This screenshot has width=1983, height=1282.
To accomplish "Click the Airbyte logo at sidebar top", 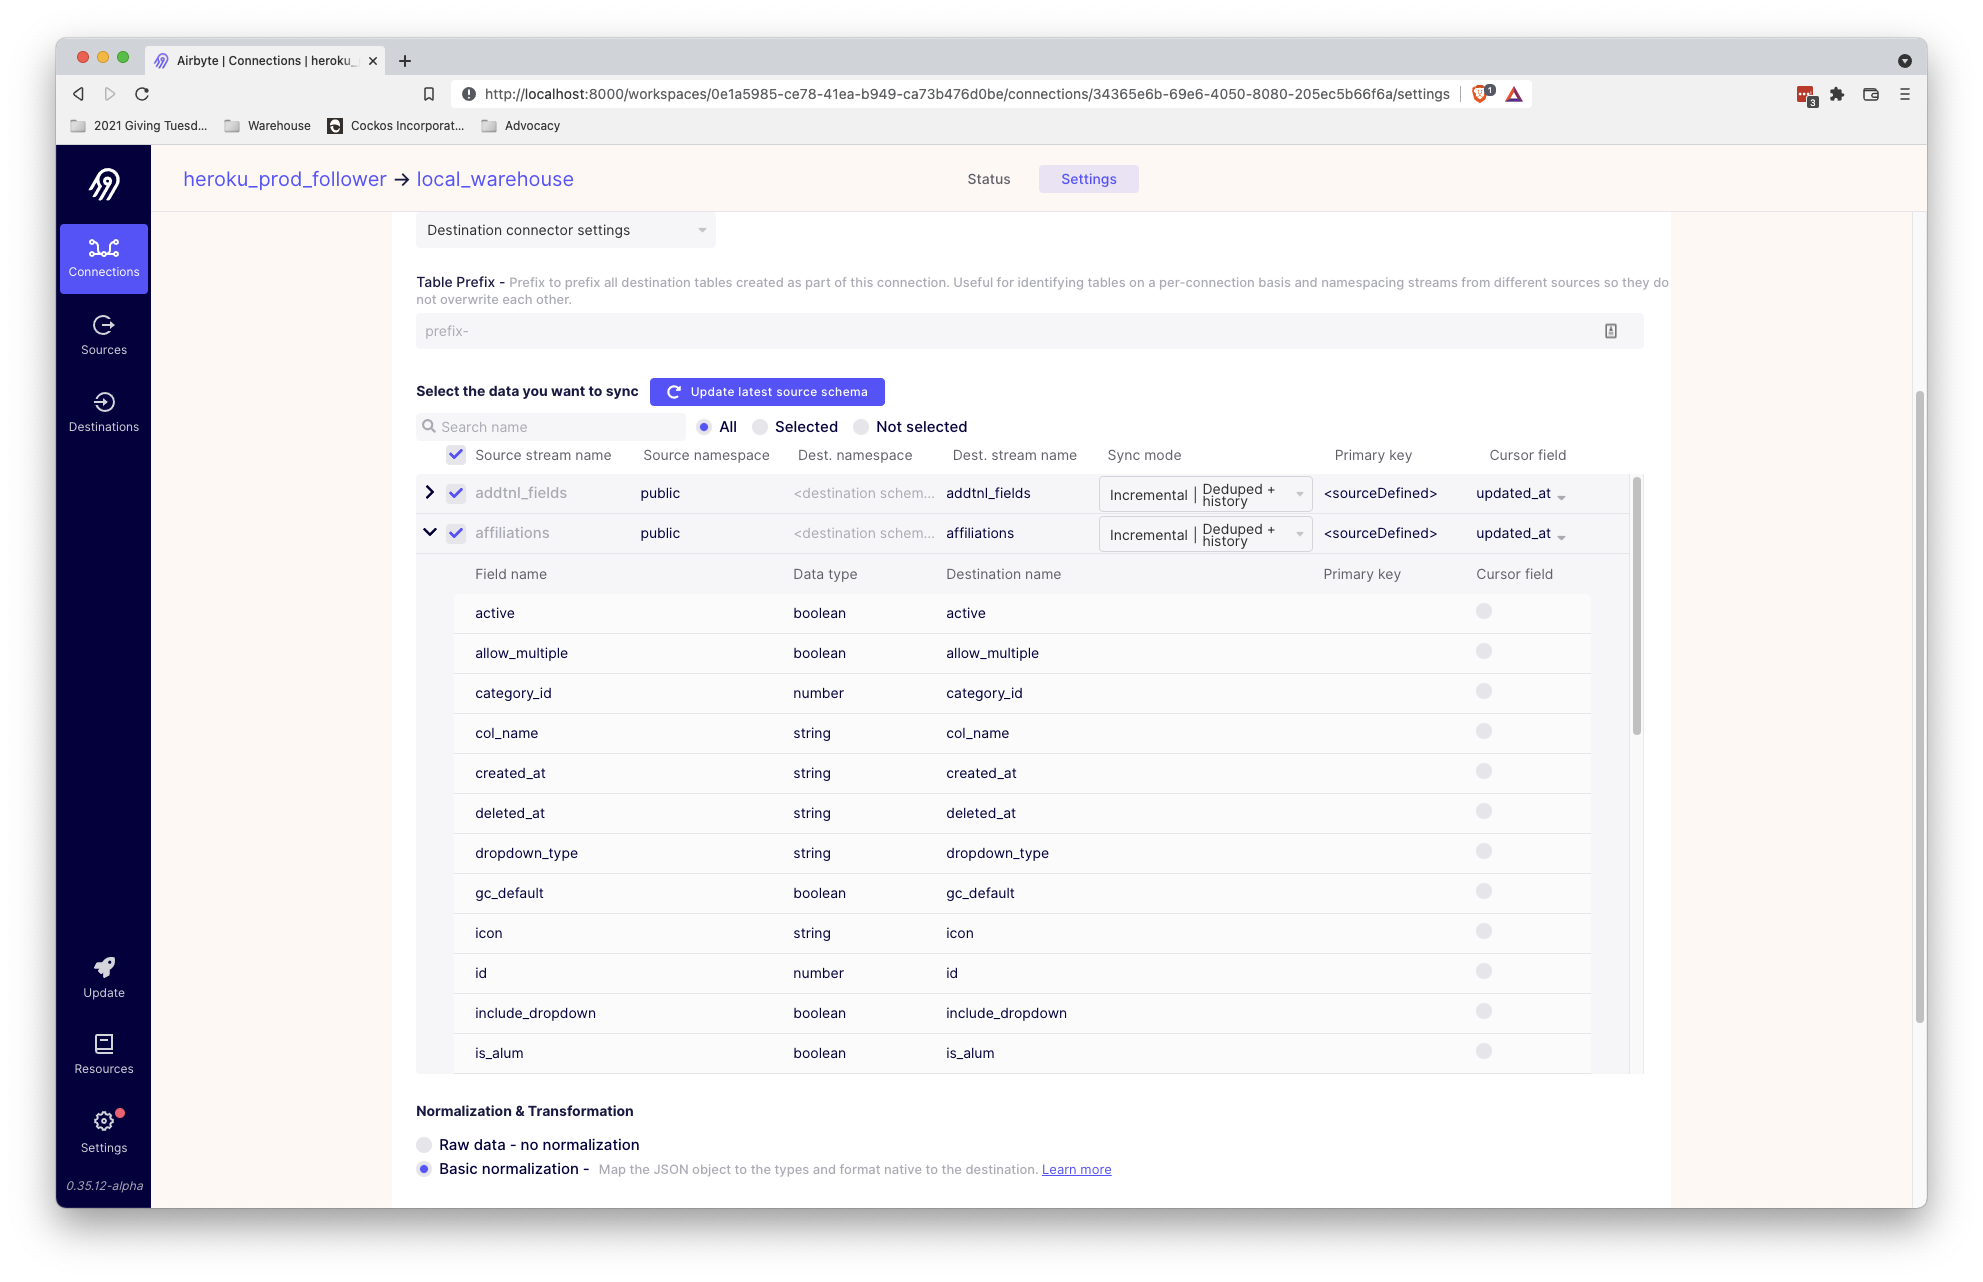I will tap(103, 184).
